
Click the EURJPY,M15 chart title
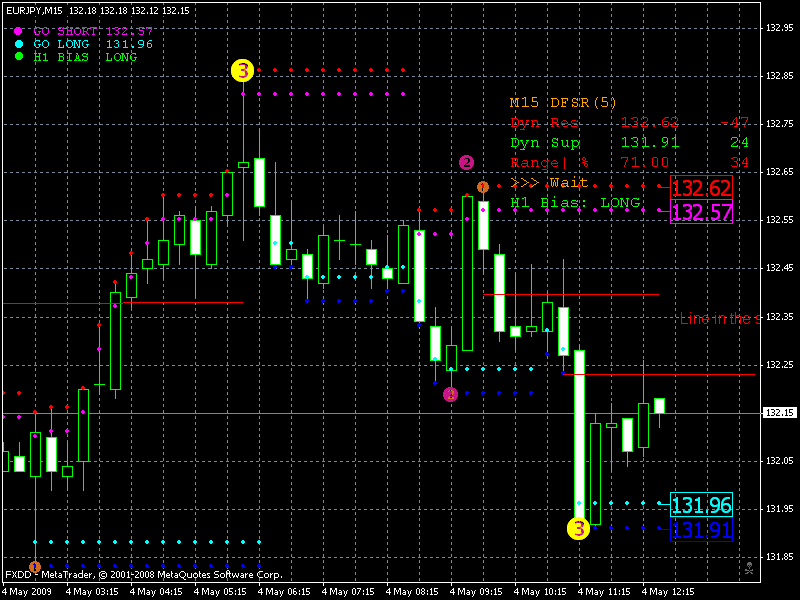coord(34,10)
